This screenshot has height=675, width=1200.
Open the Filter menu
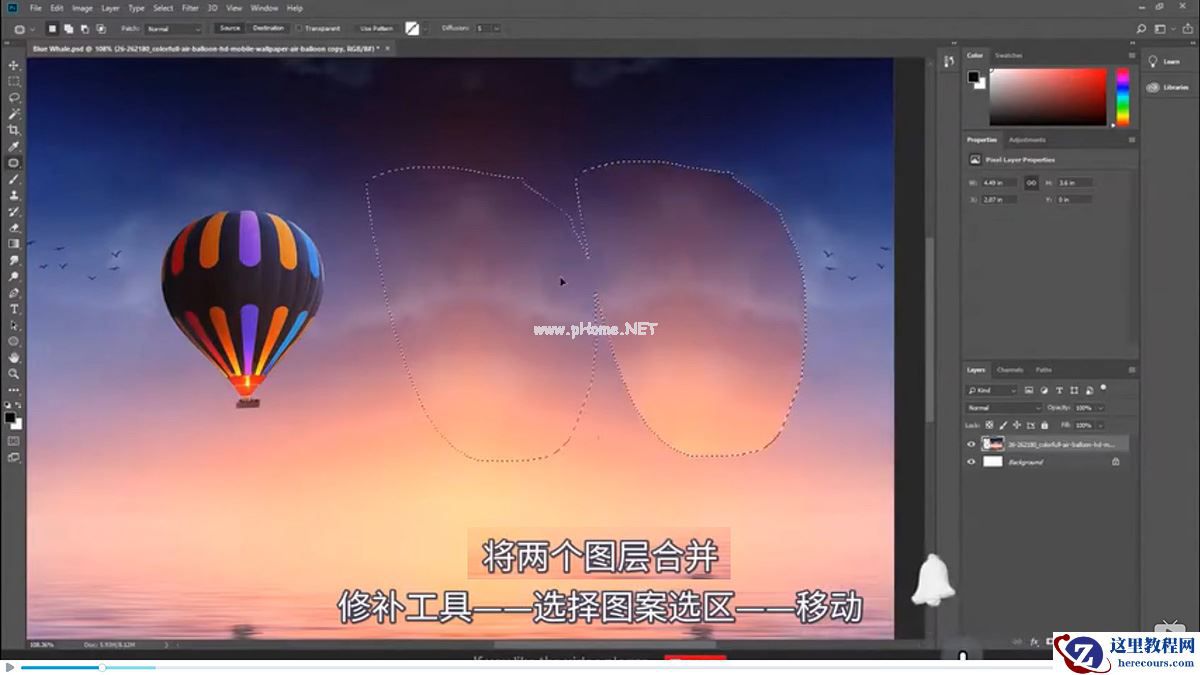[x=188, y=7]
